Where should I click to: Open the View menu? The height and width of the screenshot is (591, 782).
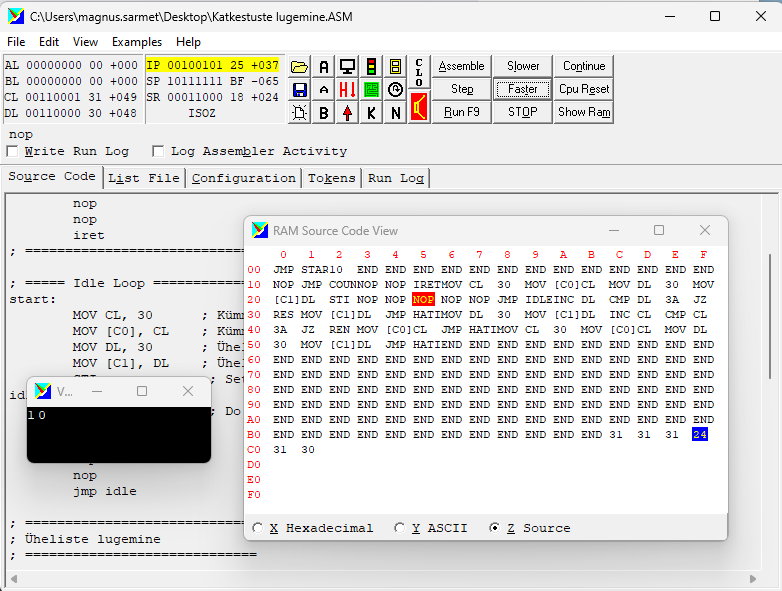(85, 42)
